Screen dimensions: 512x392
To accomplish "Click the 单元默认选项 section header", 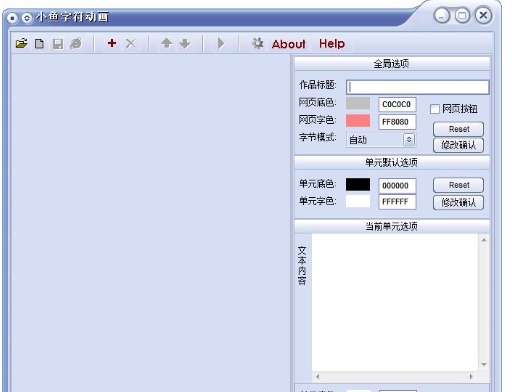I will [392, 163].
